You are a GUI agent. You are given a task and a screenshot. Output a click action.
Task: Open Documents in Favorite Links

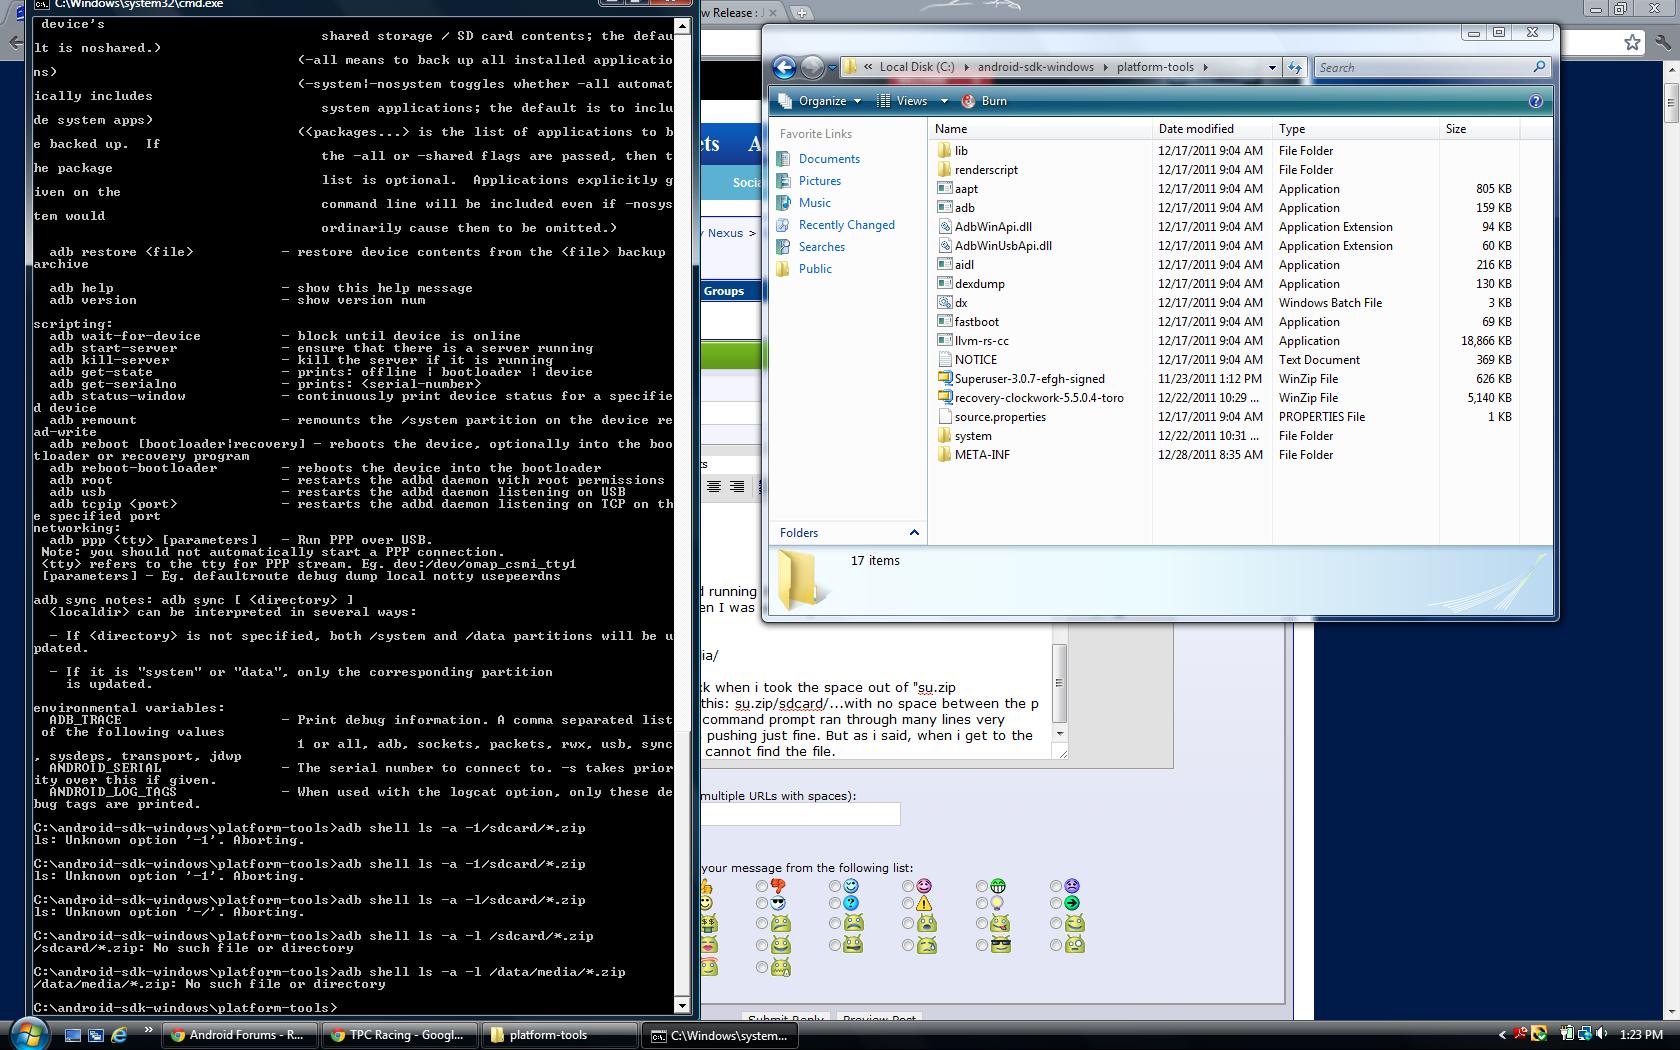(x=829, y=159)
